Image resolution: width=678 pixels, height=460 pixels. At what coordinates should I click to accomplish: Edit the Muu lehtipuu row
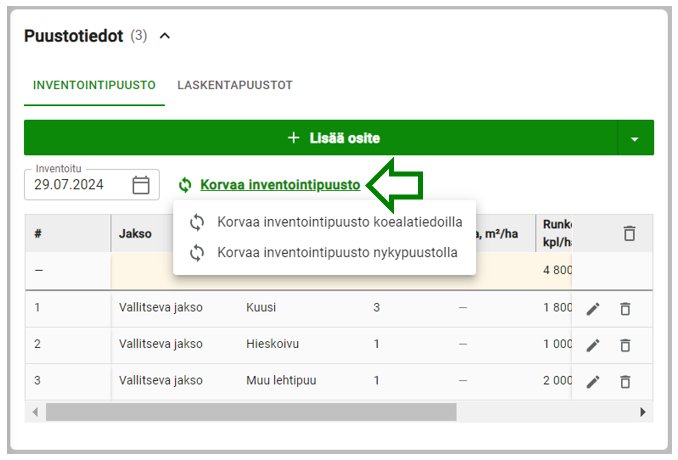[593, 382]
